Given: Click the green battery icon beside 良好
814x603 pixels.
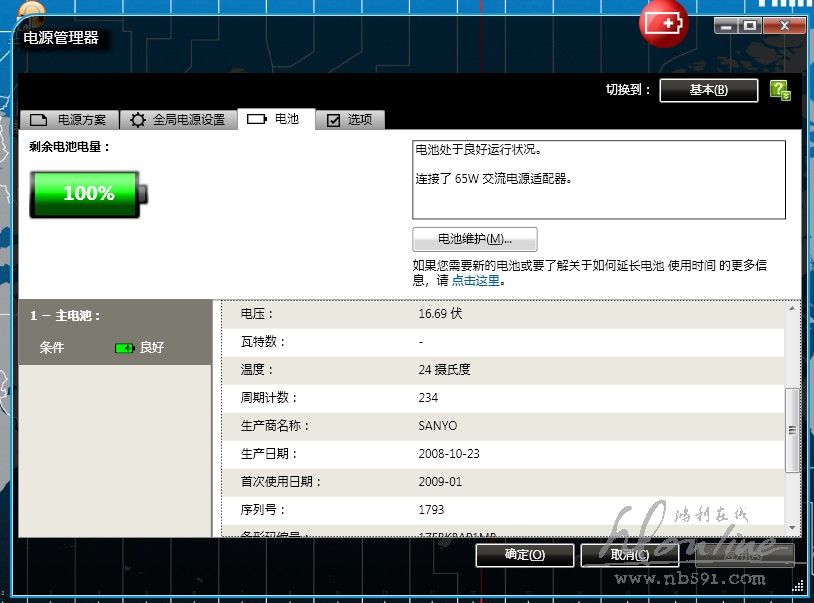Looking at the screenshot, I should (124, 348).
